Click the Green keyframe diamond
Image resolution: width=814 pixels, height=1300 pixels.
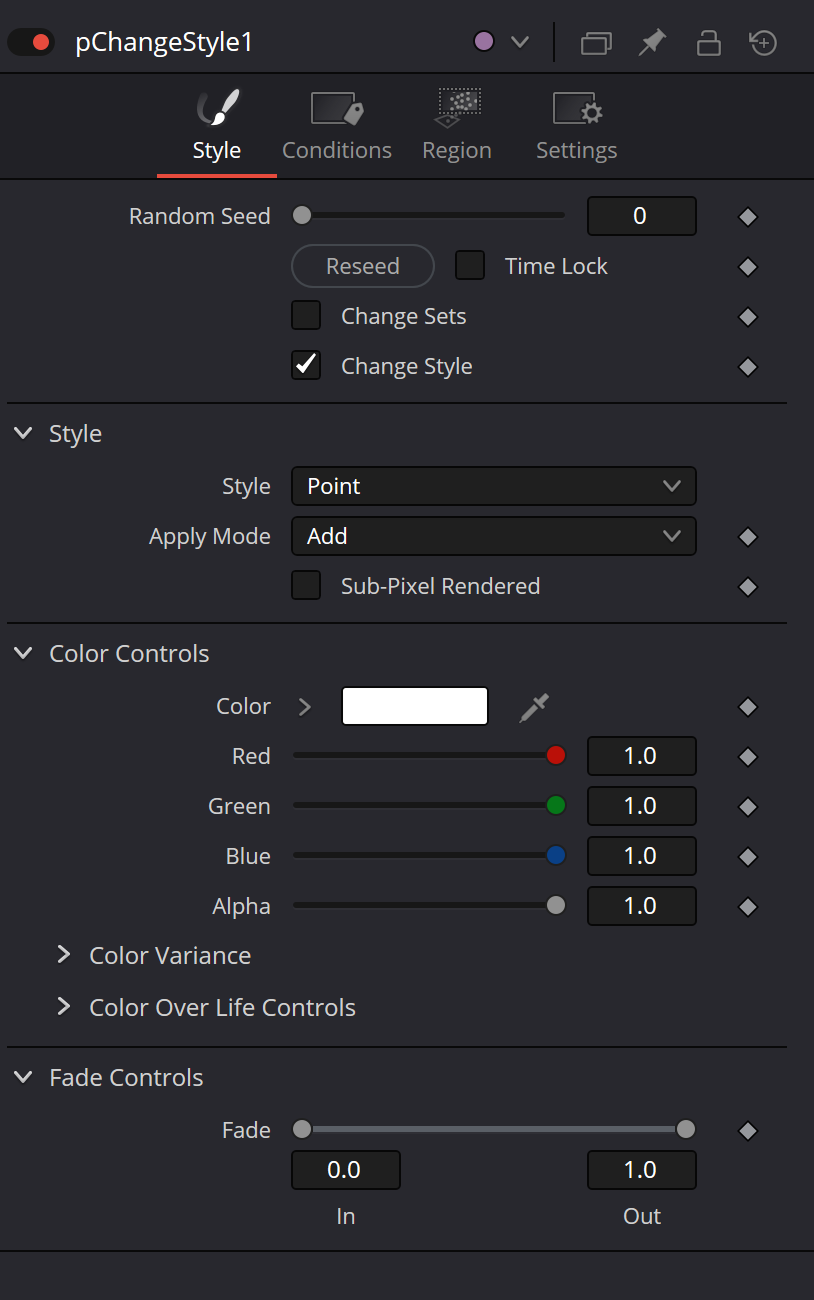[x=747, y=807]
